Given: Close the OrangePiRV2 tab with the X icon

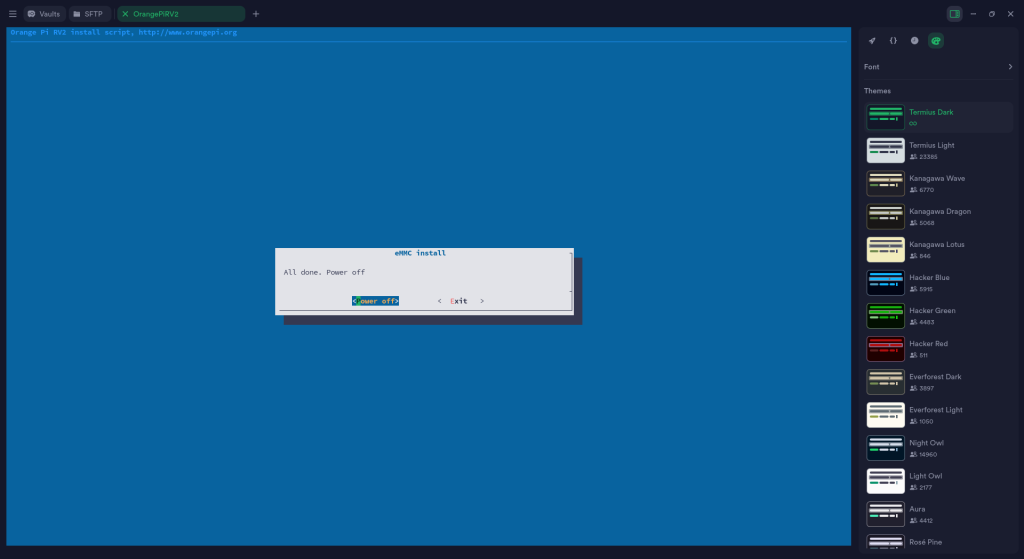Looking at the screenshot, I should (125, 14).
